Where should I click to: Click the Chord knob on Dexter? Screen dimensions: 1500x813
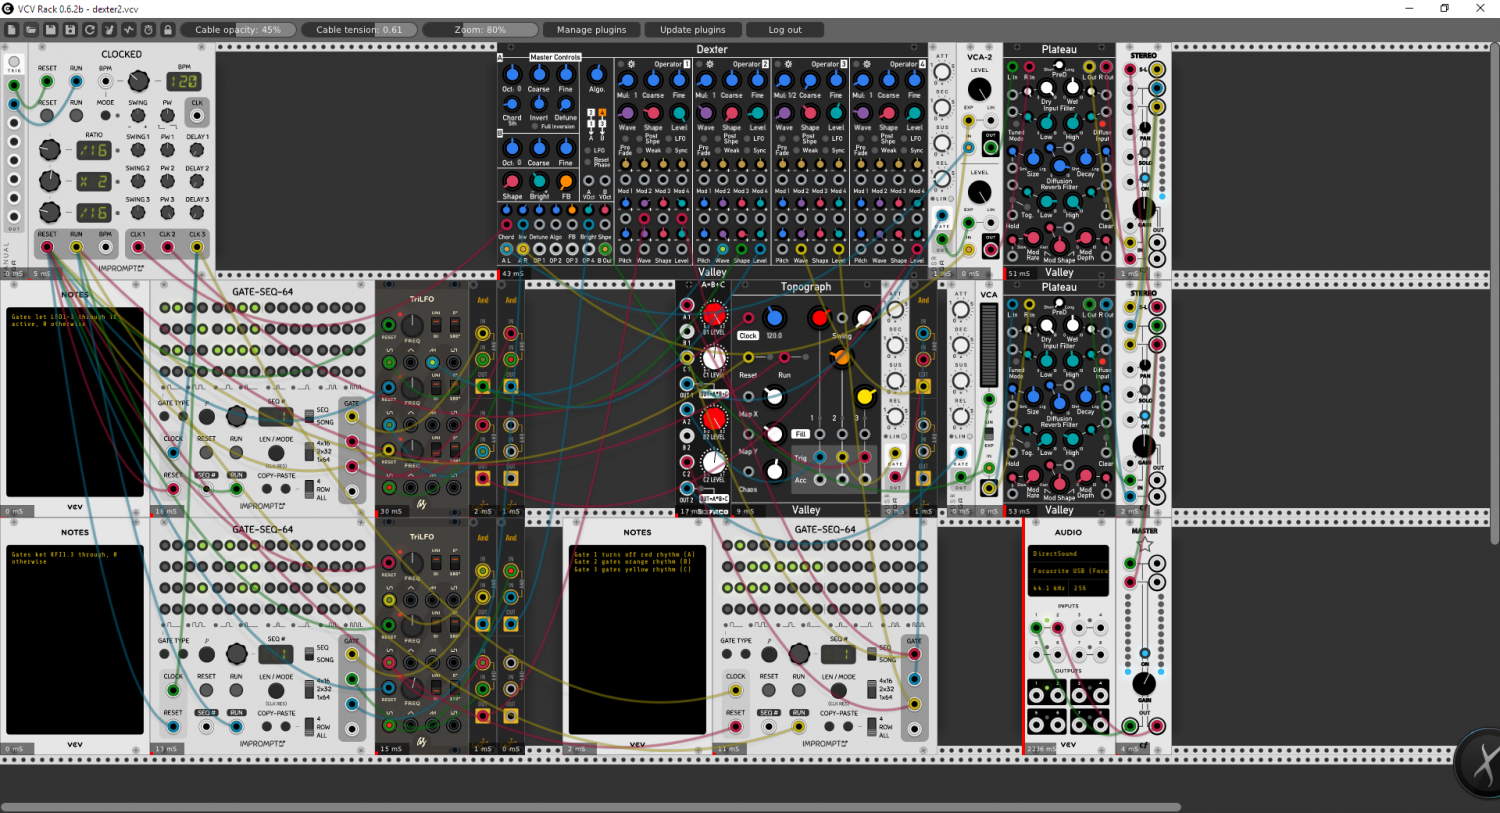pos(512,104)
